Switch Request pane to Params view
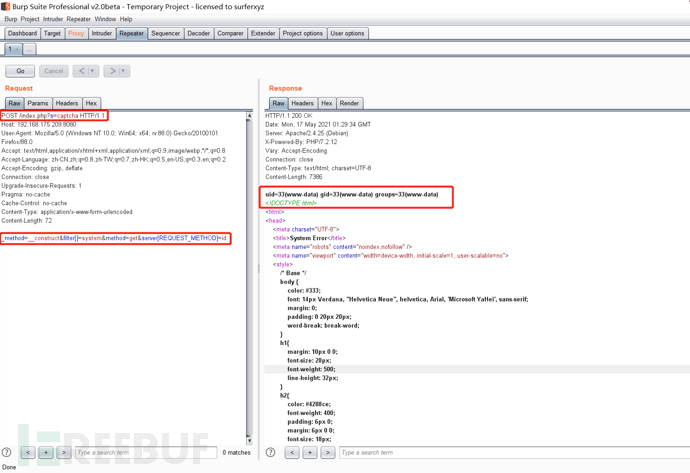This screenshot has height=473, width=690. [38, 103]
